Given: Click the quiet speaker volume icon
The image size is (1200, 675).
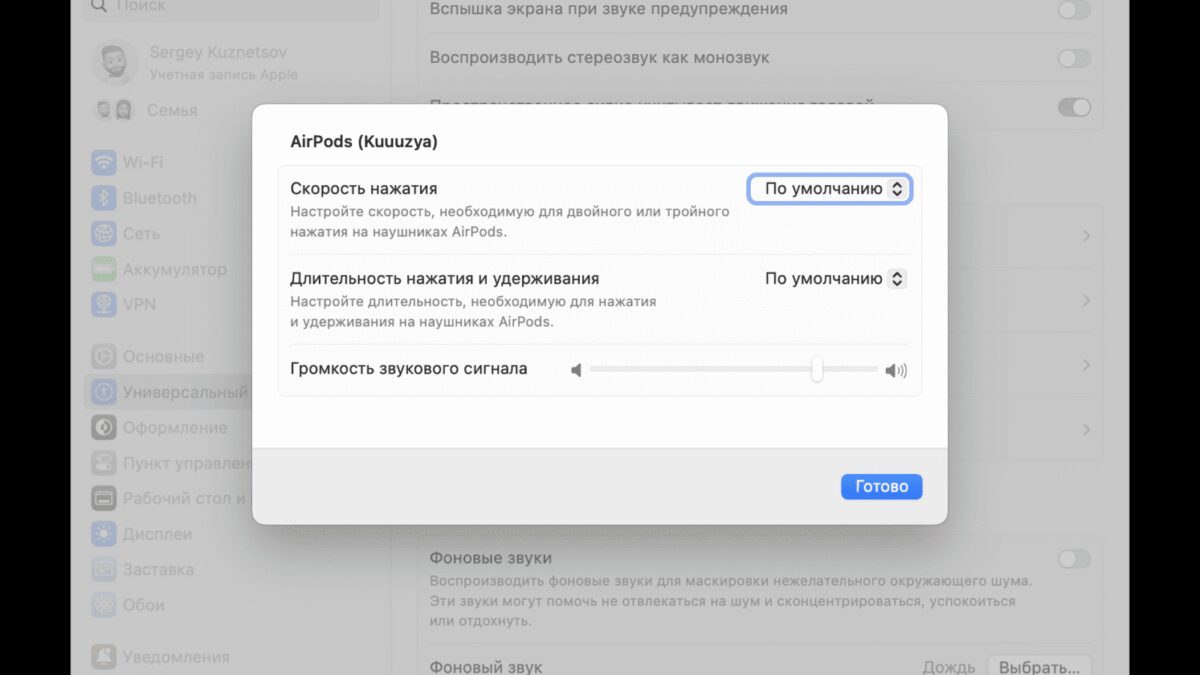Looking at the screenshot, I should 576,371.
